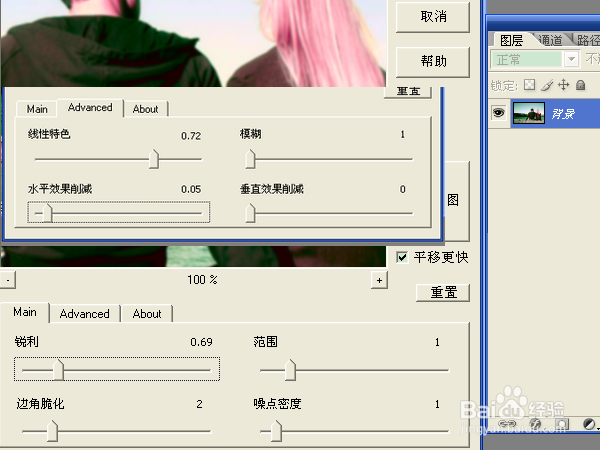The image size is (600, 450).
Task: Click lock position move icon
Action: coord(564,85)
